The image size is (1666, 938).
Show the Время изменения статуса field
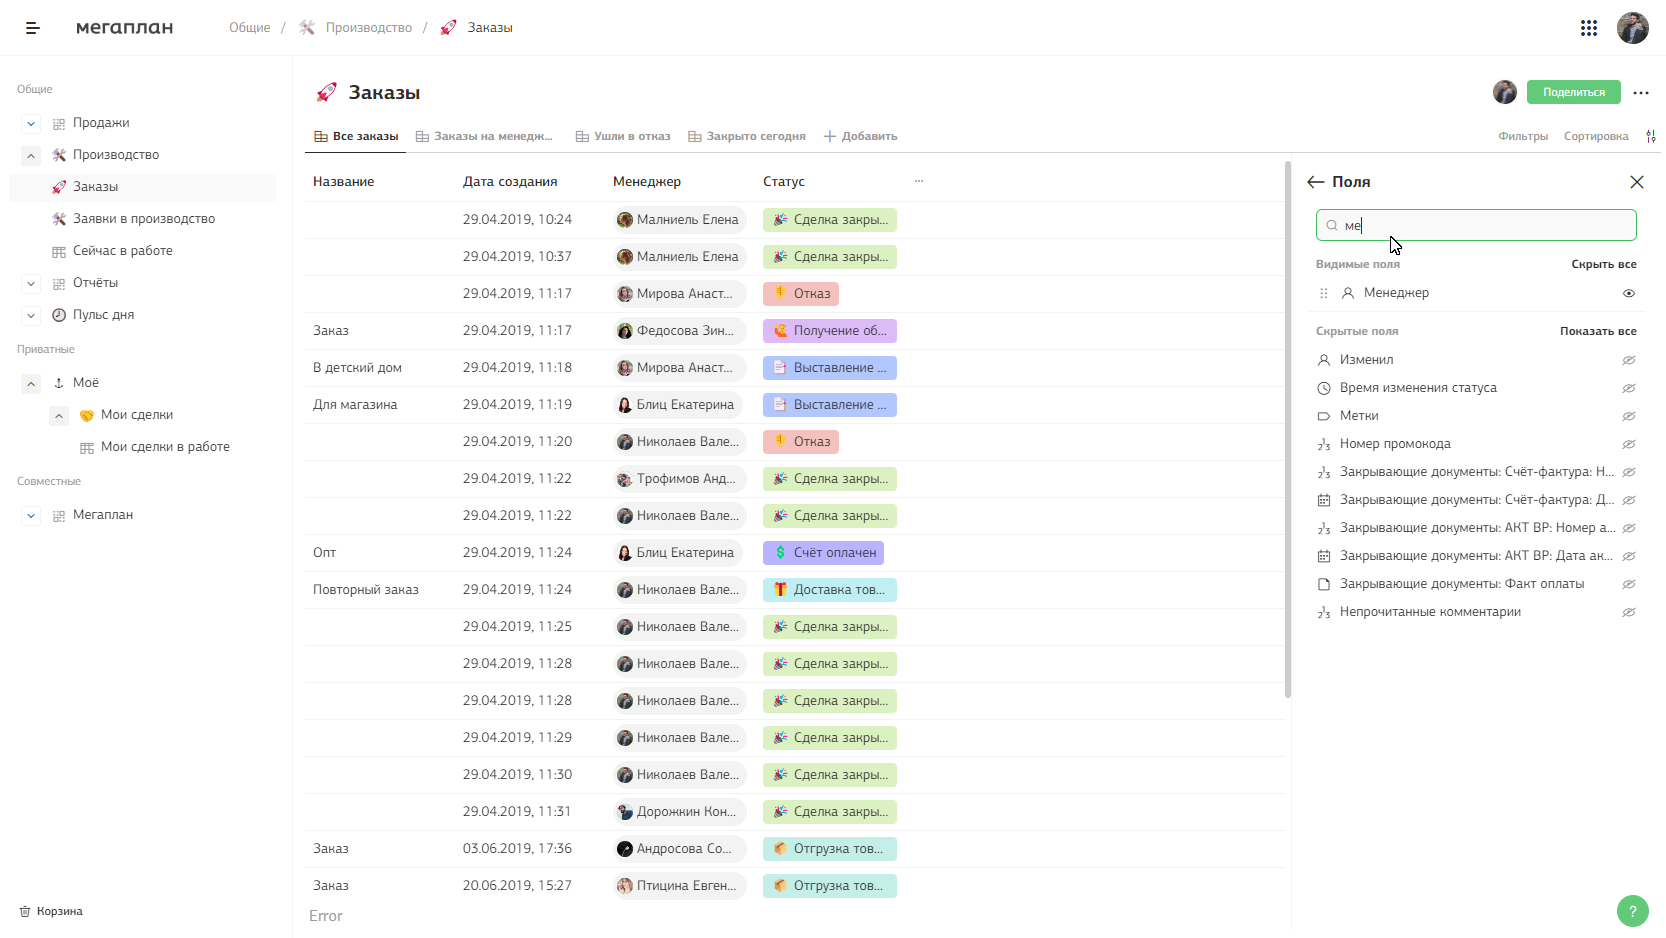(1629, 388)
